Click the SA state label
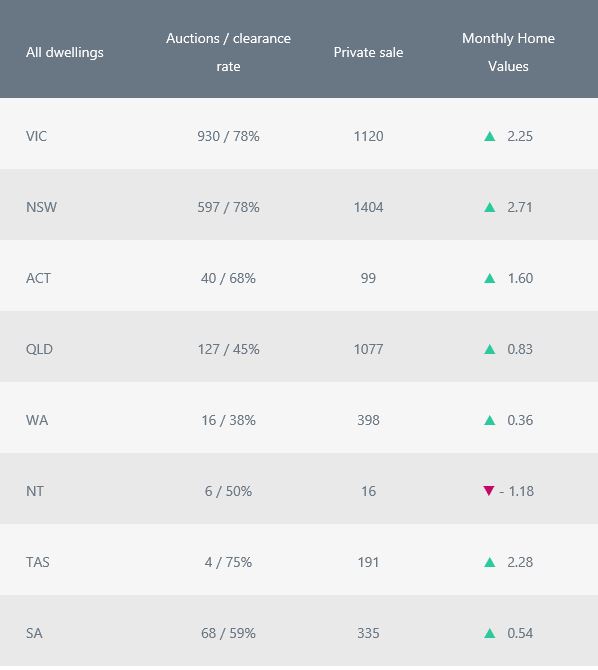598x670 pixels. coord(34,633)
